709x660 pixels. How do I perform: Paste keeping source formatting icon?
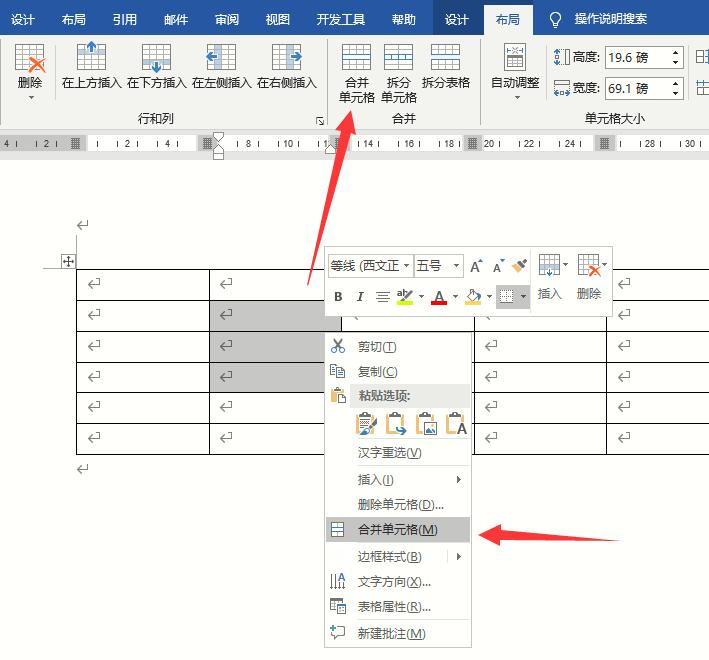tap(366, 424)
